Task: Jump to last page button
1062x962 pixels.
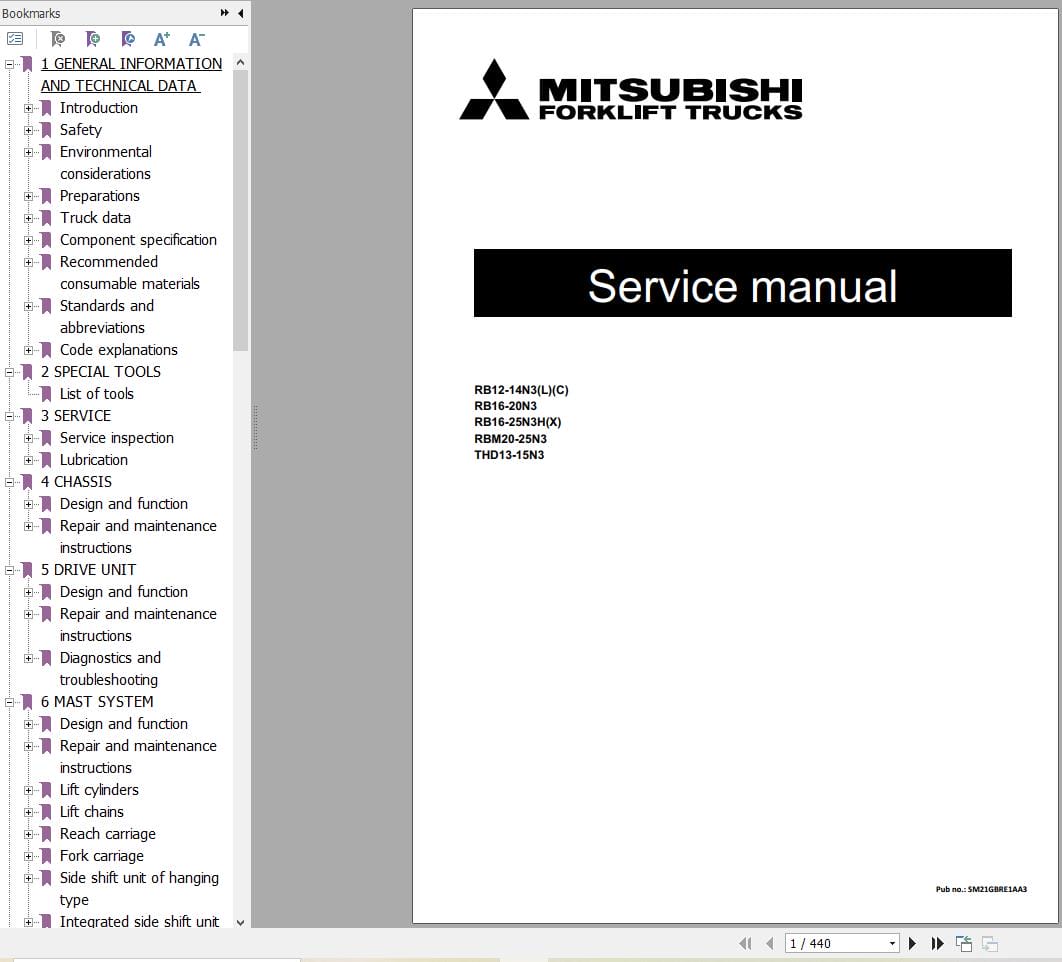Action: coord(937,943)
